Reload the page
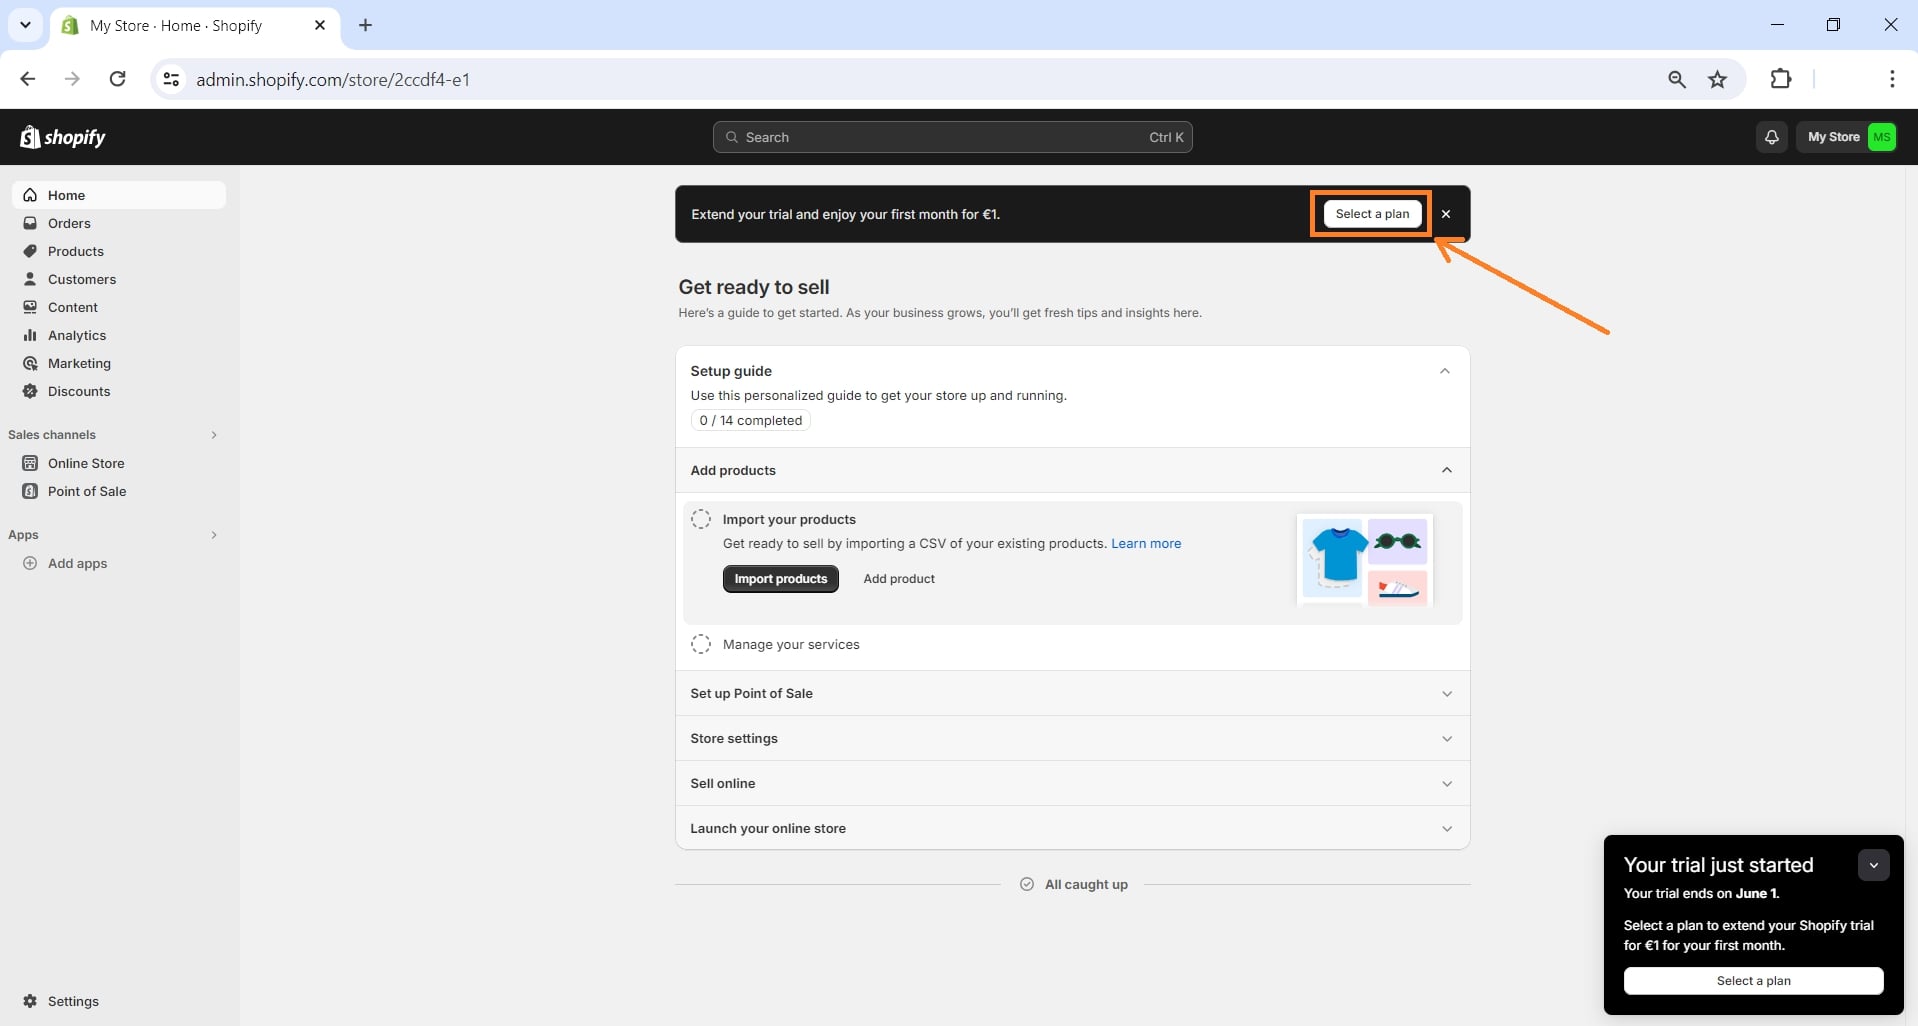The image size is (1918, 1026). 117,79
